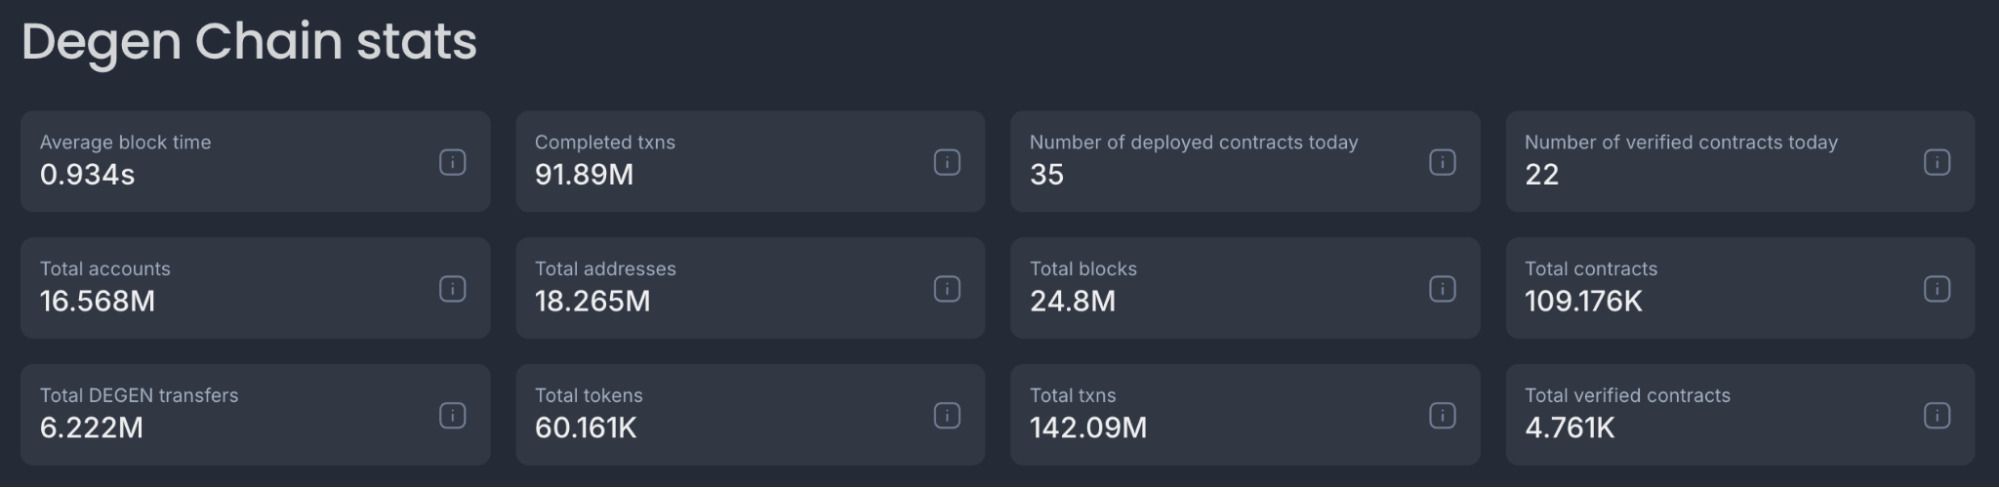Click the Total accounts info icon
The width and height of the screenshot is (1999, 488).
pyautogui.click(x=452, y=289)
